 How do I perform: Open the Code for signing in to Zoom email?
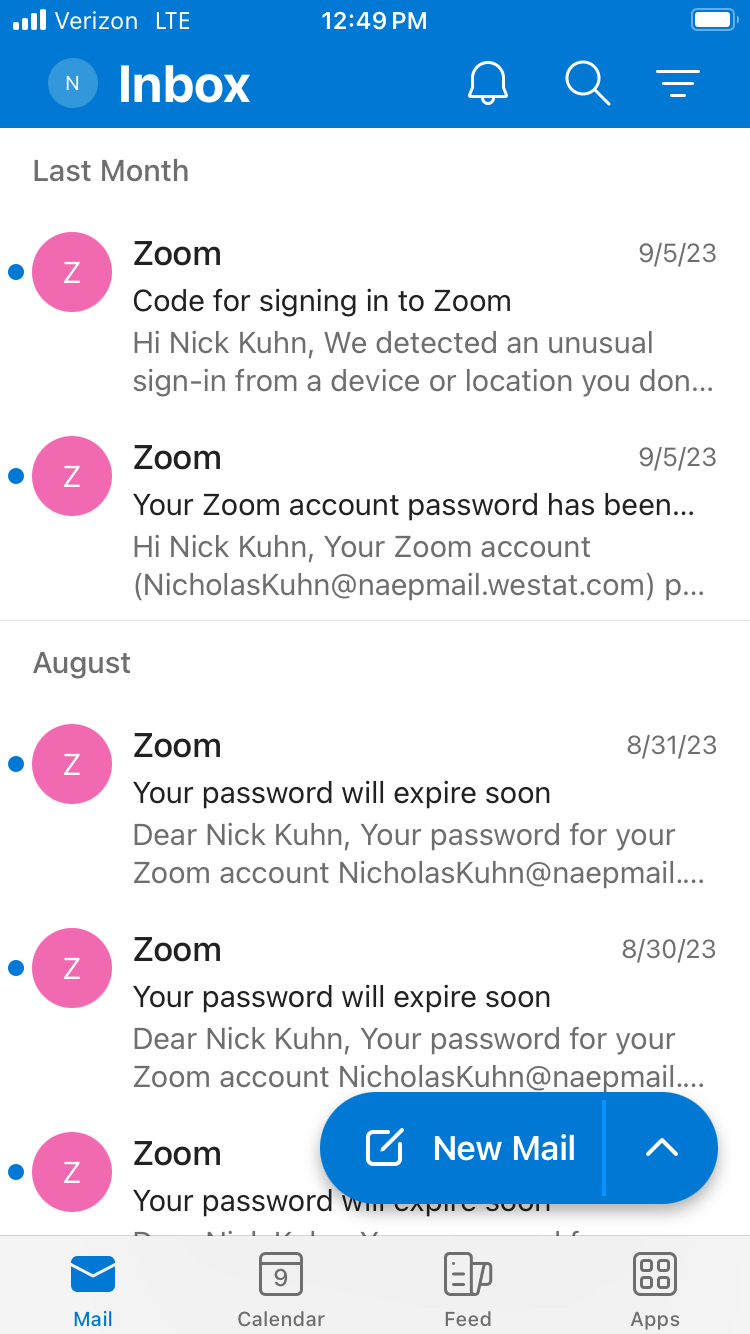[x=375, y=314]
